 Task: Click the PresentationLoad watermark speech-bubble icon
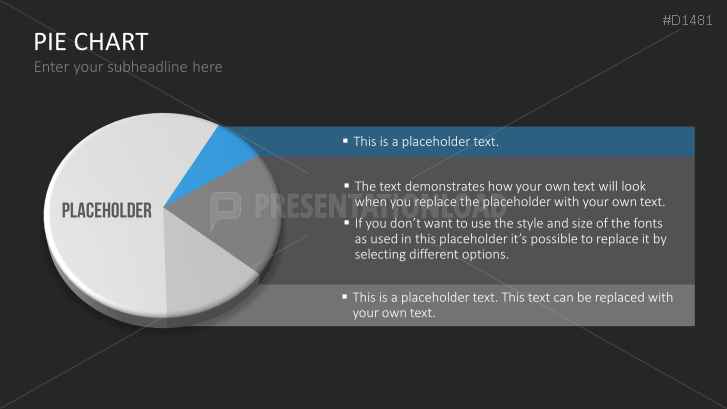[x=226, y=206]
